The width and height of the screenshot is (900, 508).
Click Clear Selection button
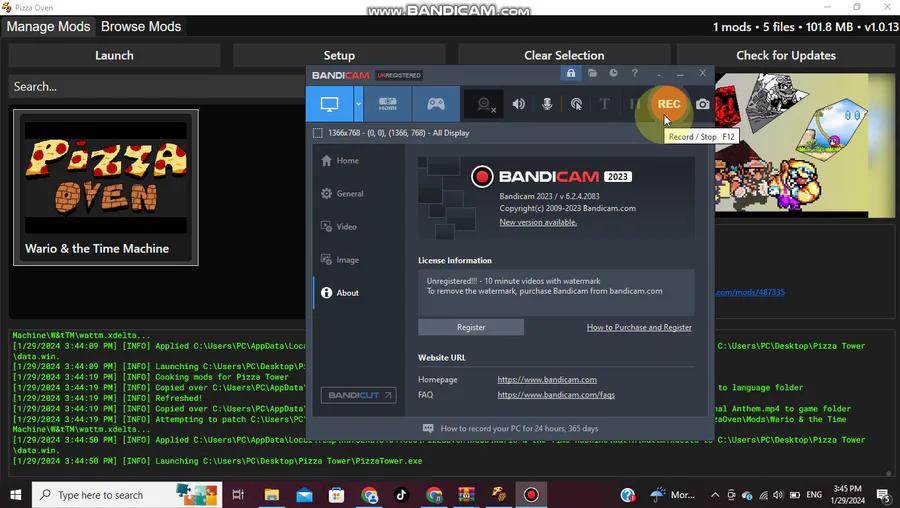pos(564,56)
